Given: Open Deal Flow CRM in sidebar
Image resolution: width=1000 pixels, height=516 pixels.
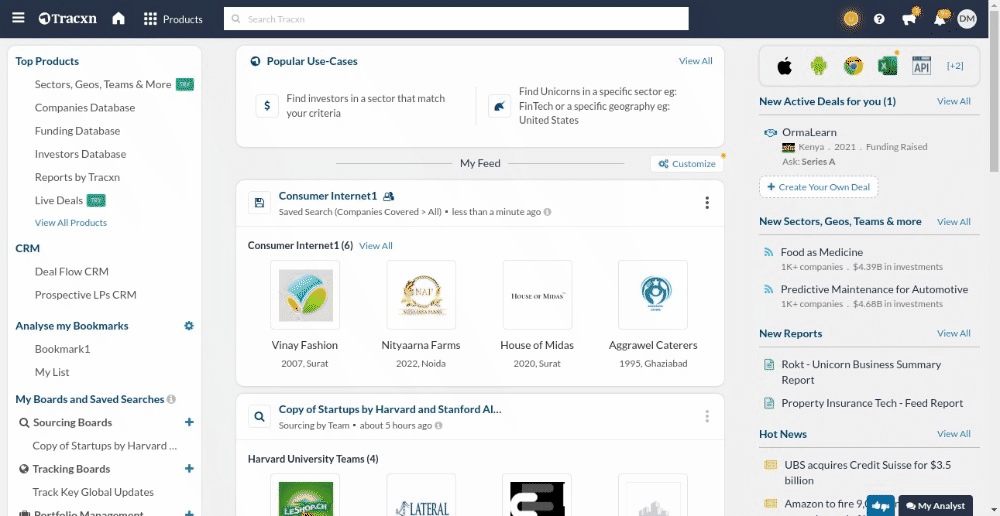Looking at the screenshot, I should click(x=71, y=272).
